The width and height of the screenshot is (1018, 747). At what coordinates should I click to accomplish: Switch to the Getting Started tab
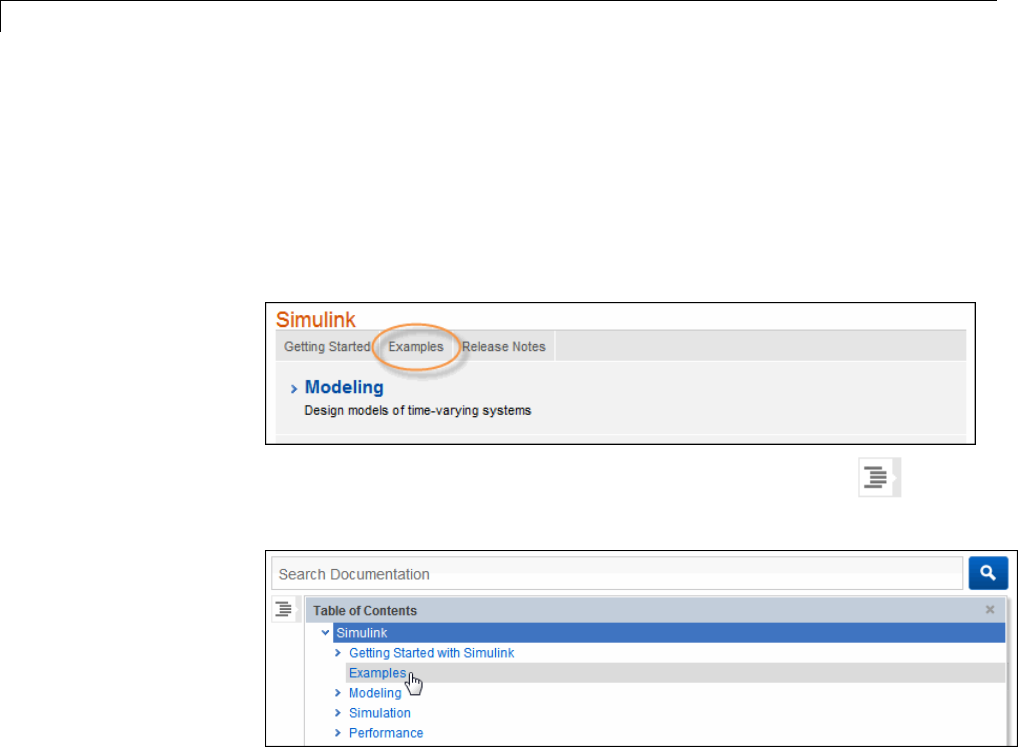327,347
